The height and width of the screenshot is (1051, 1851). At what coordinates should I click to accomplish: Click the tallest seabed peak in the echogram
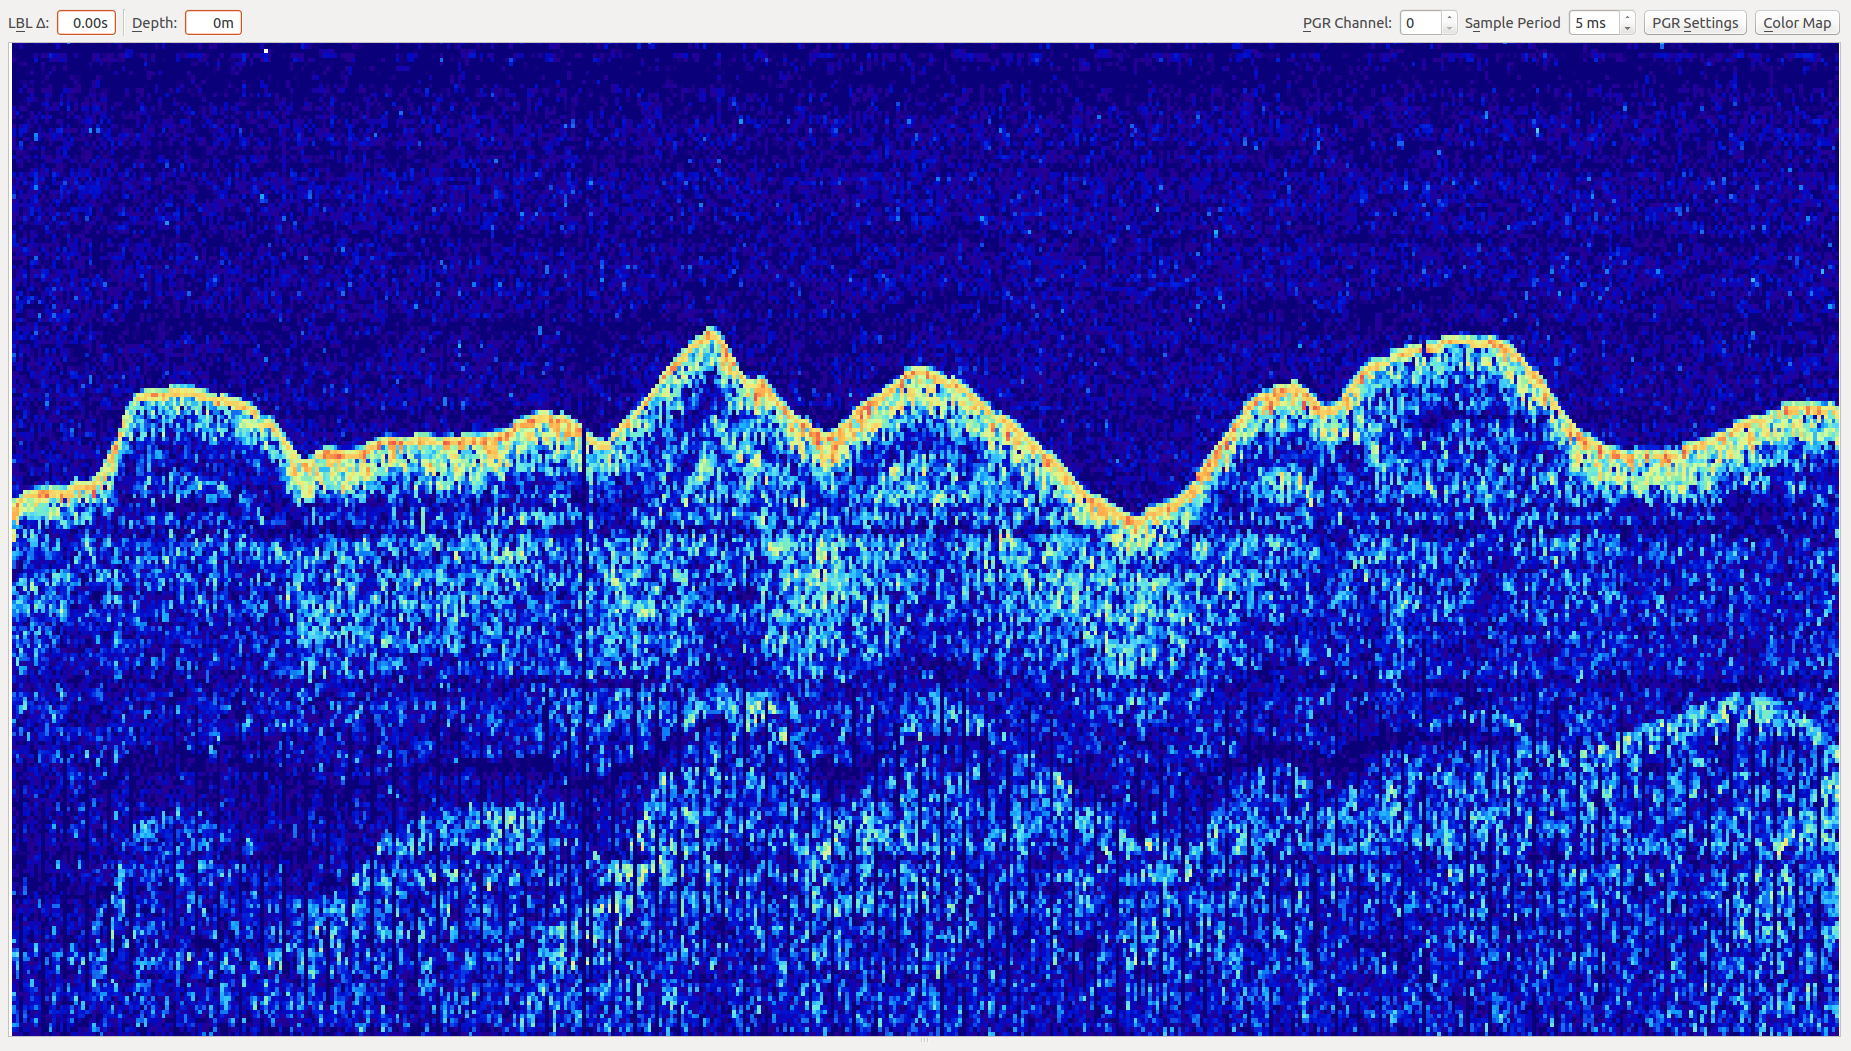tap(711, 331)
